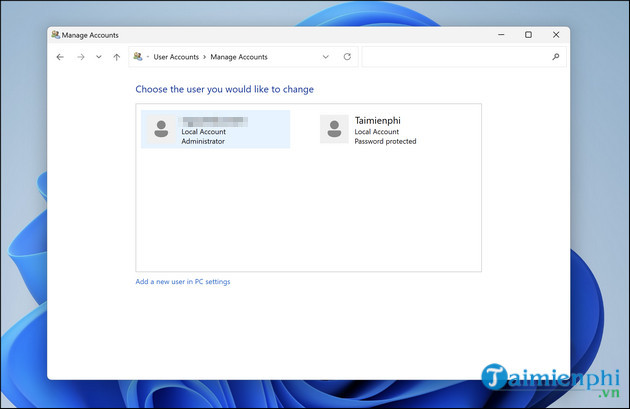Open the recent locations chevron
630x409 pixels.
point(99,57)
